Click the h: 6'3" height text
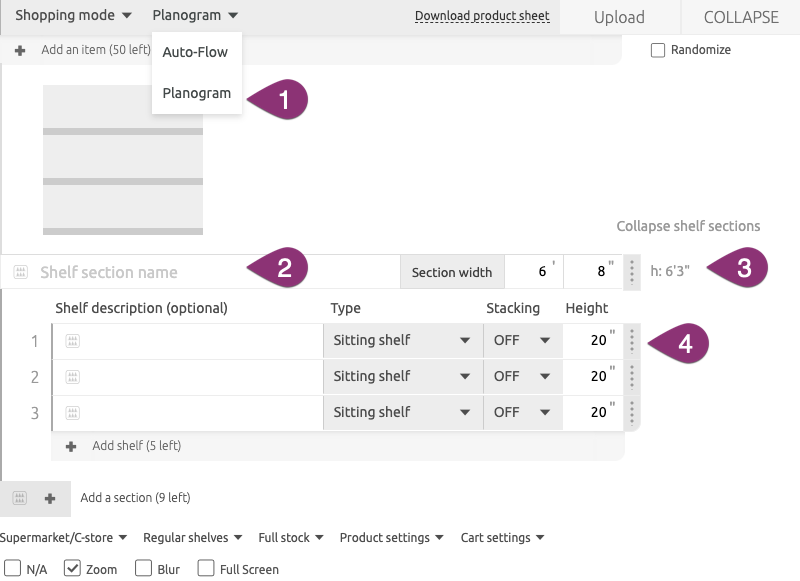800x581 pixels. click(670, 271)
